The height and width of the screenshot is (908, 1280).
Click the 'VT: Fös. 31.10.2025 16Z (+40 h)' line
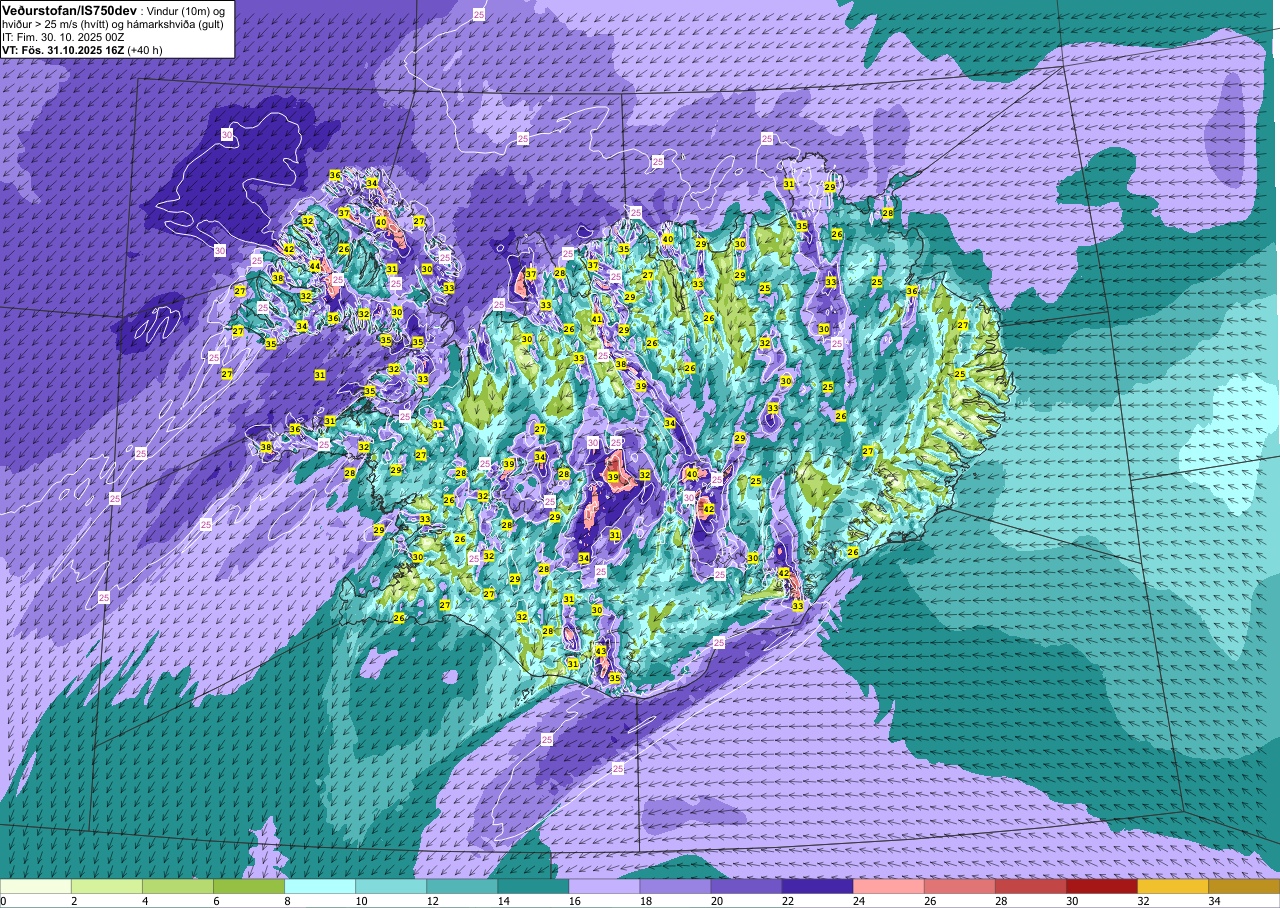coord(82,49)
